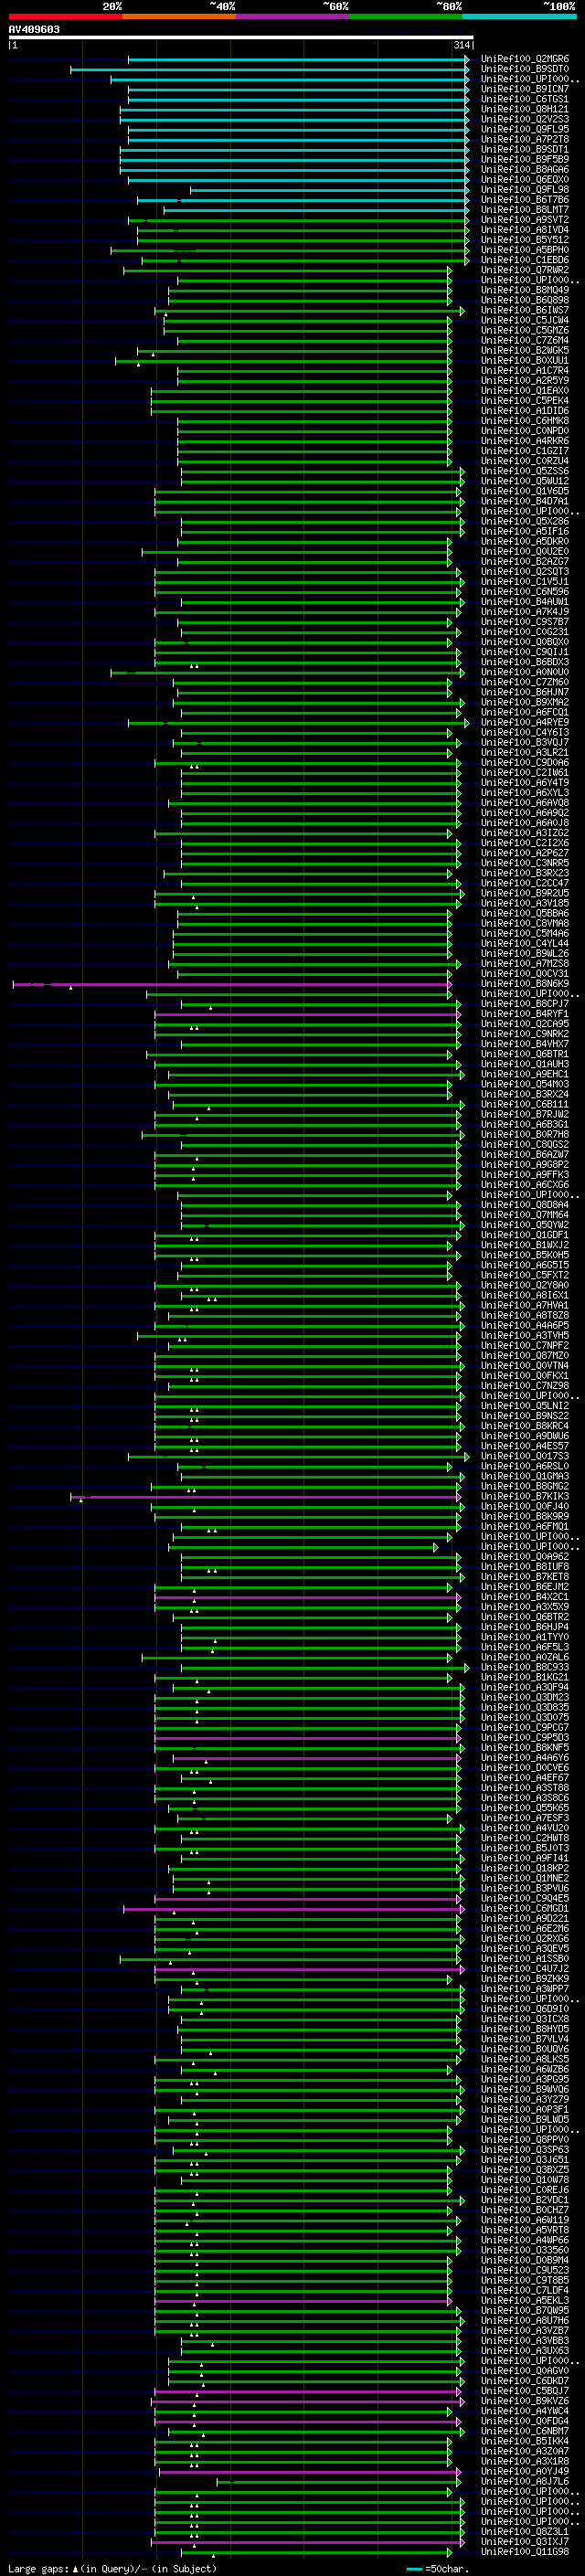Open hit UniRef100_B2VDC1

point(525,2200)
